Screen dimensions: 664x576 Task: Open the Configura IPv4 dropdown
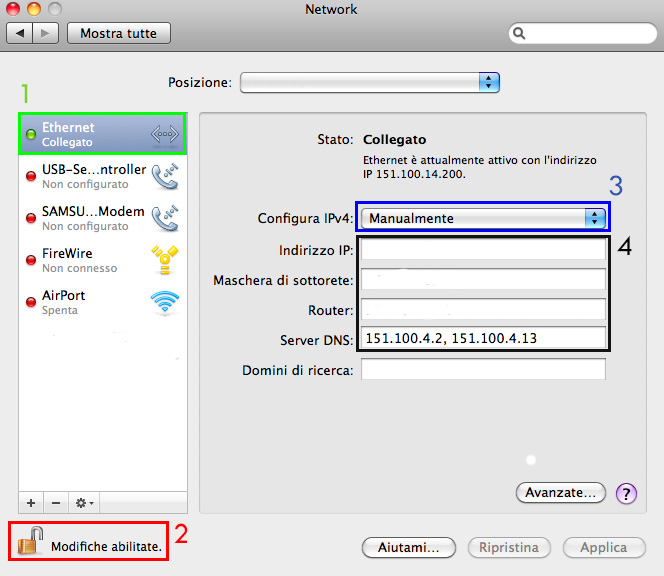(483, 218)
